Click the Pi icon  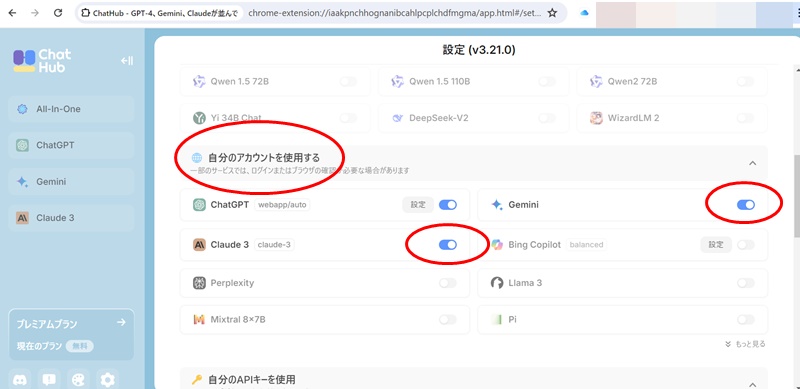tap(497, 320)
